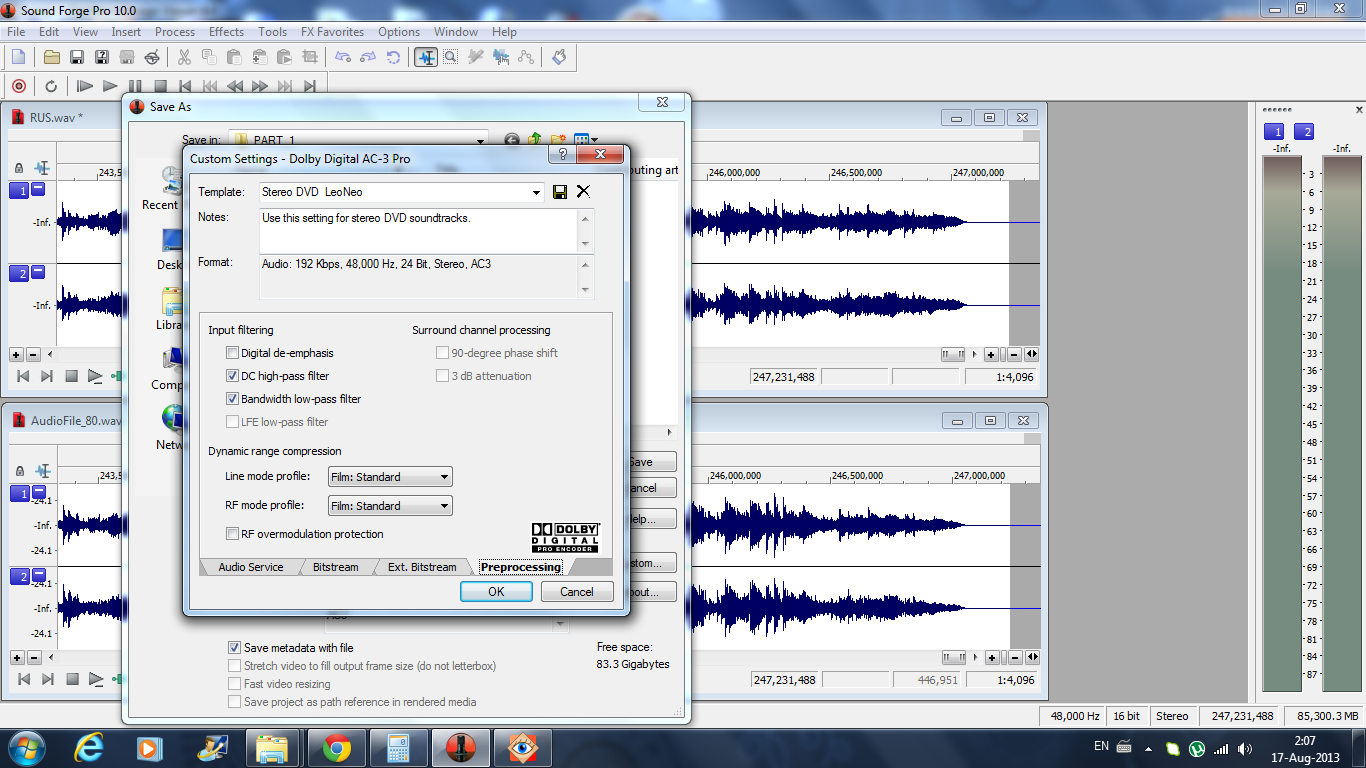Click Cancel in Custom Settings dialog

click(577, 591)
